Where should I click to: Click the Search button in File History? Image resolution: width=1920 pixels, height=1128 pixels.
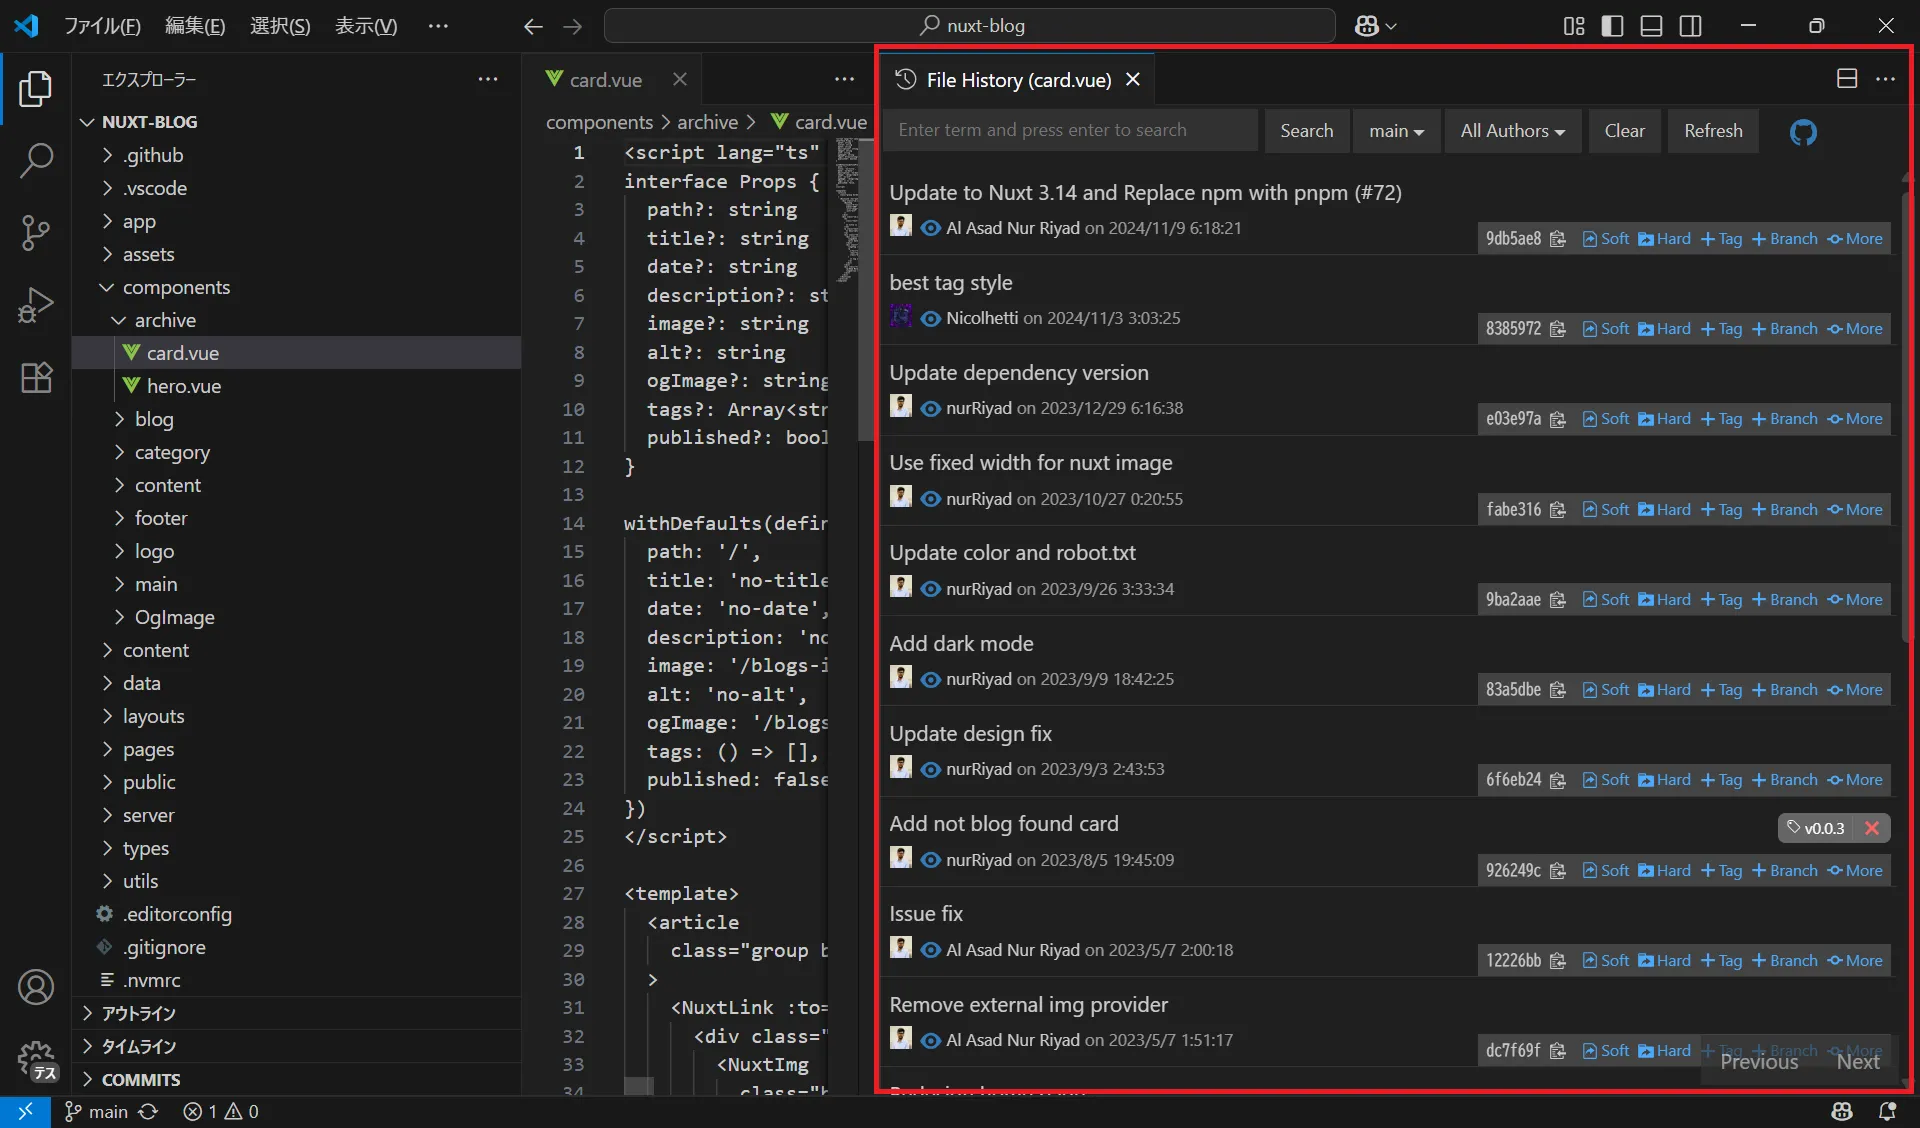[x=1306, y=131]
